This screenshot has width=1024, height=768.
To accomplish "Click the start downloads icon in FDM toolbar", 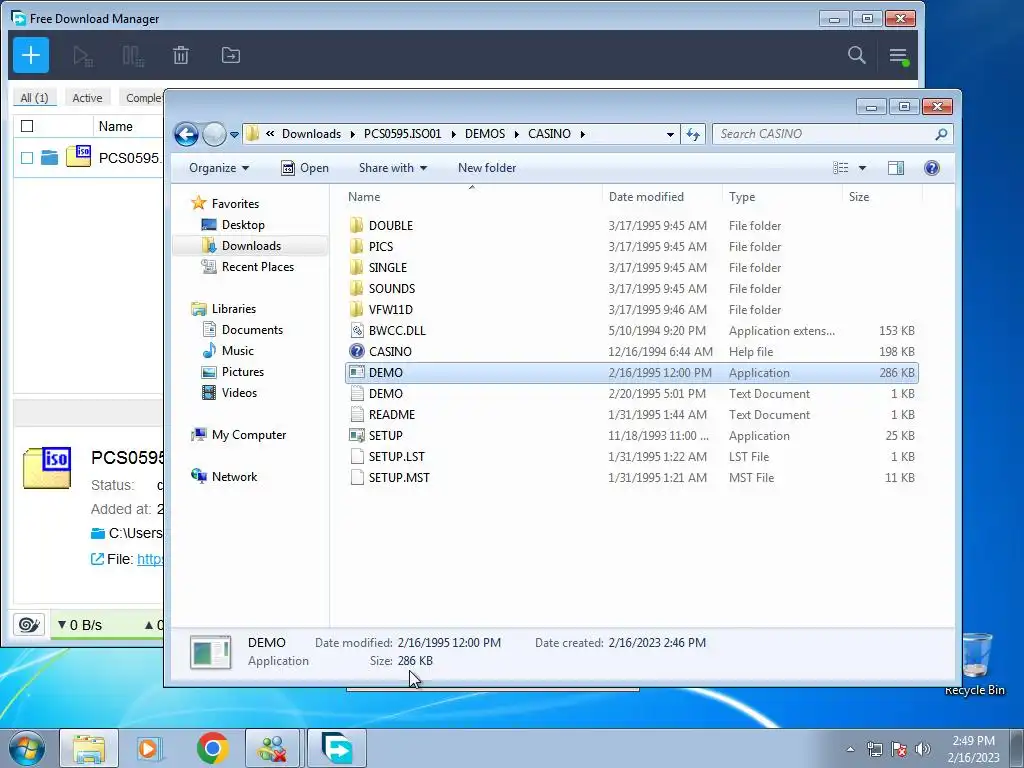I will [x=82, y=56].
